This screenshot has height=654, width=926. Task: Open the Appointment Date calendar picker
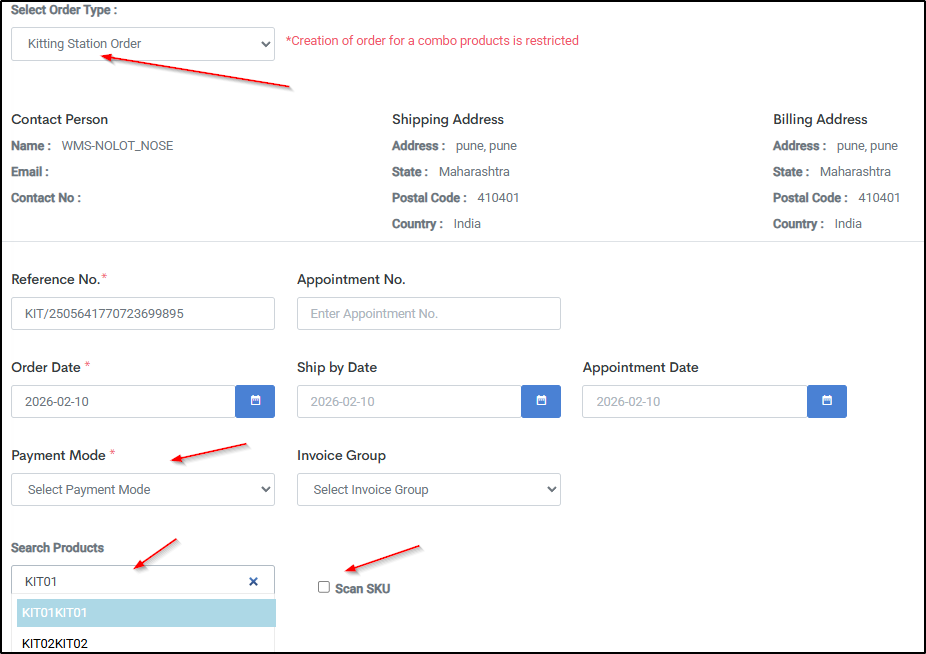tap(827, 401)
